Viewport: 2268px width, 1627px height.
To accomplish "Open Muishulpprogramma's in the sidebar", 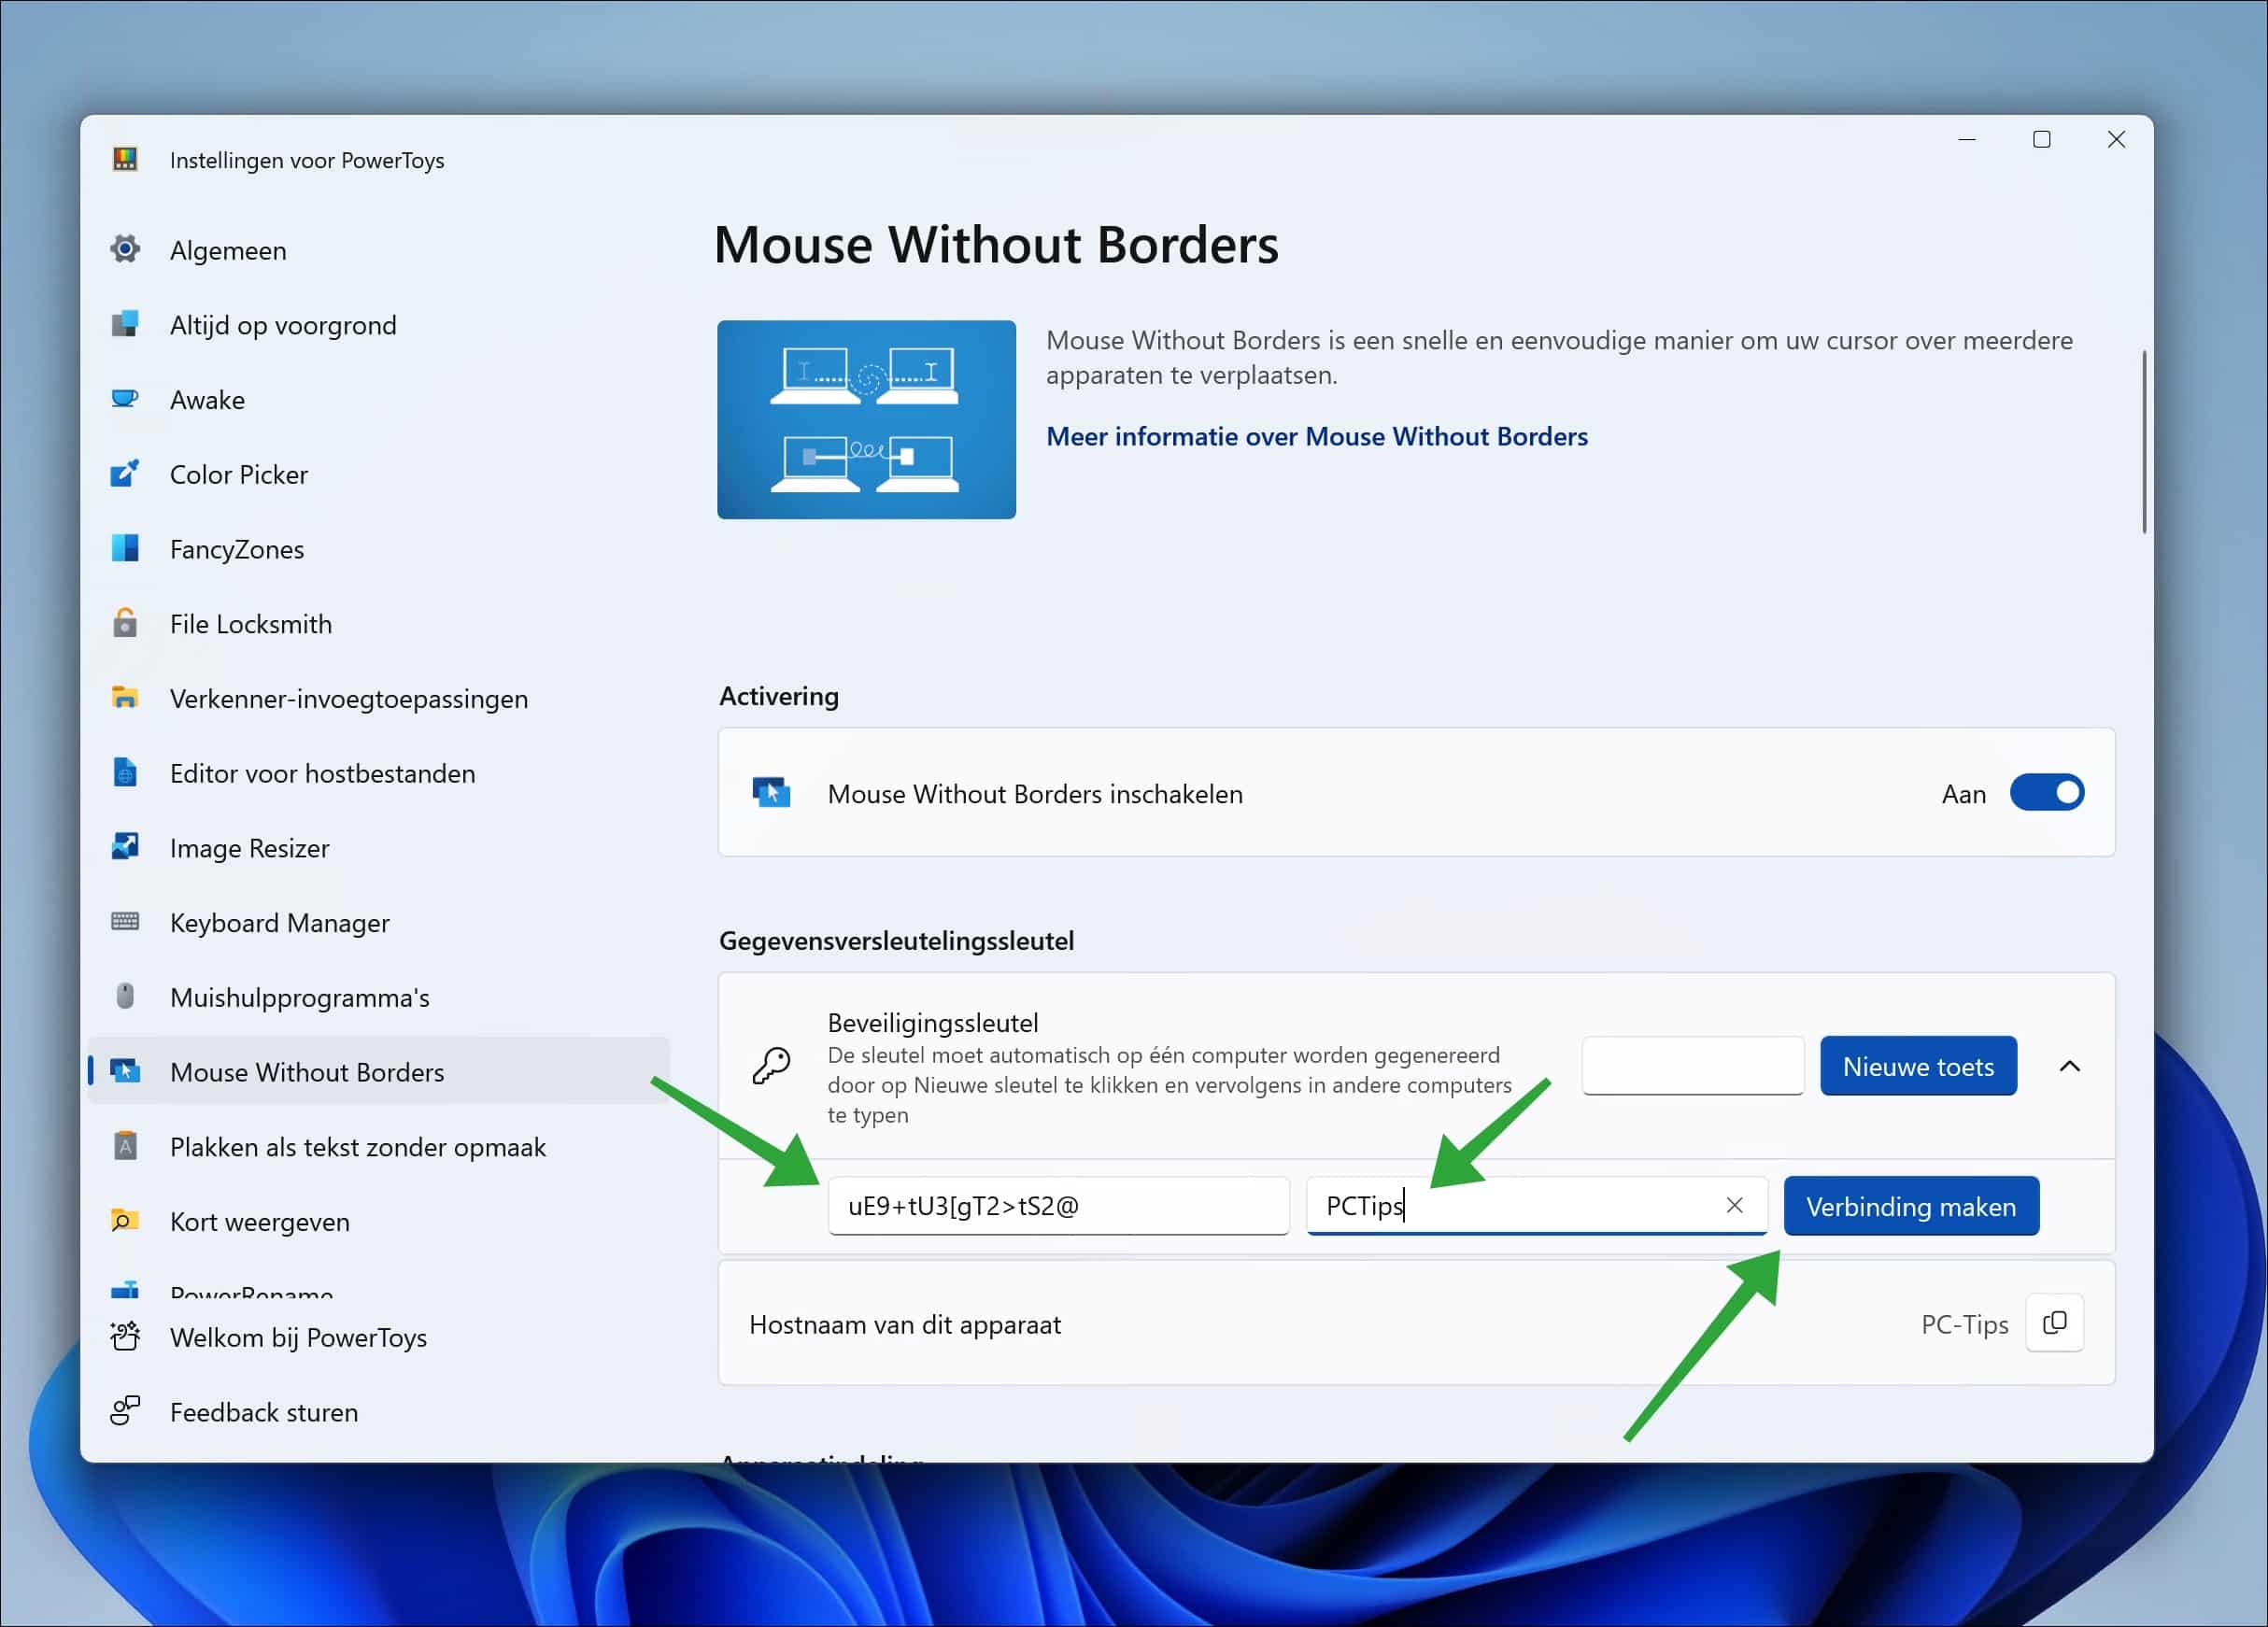I will [x=299, y=997].
